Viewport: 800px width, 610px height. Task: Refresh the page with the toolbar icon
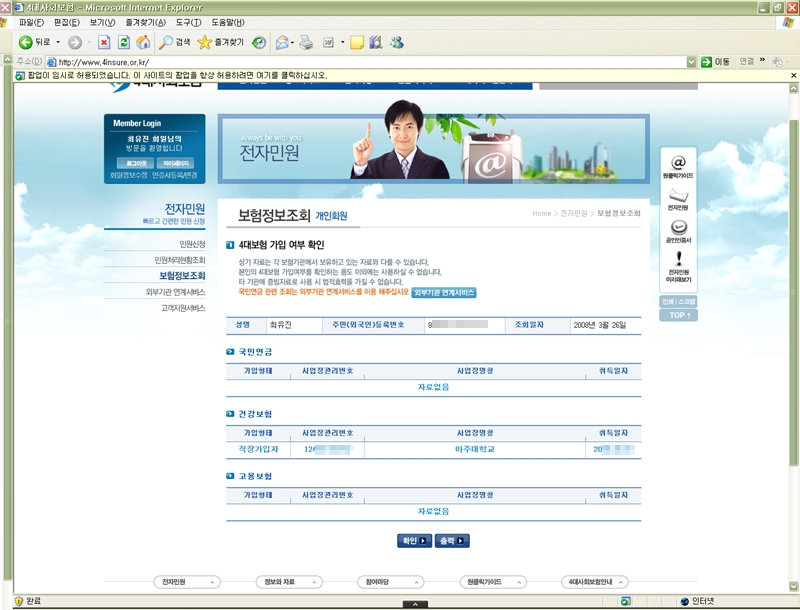[124, 42]
